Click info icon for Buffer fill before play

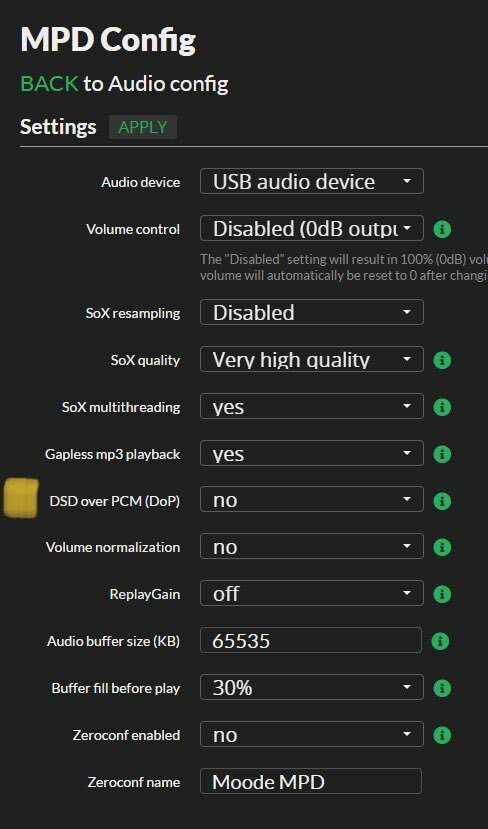point(442,688)
